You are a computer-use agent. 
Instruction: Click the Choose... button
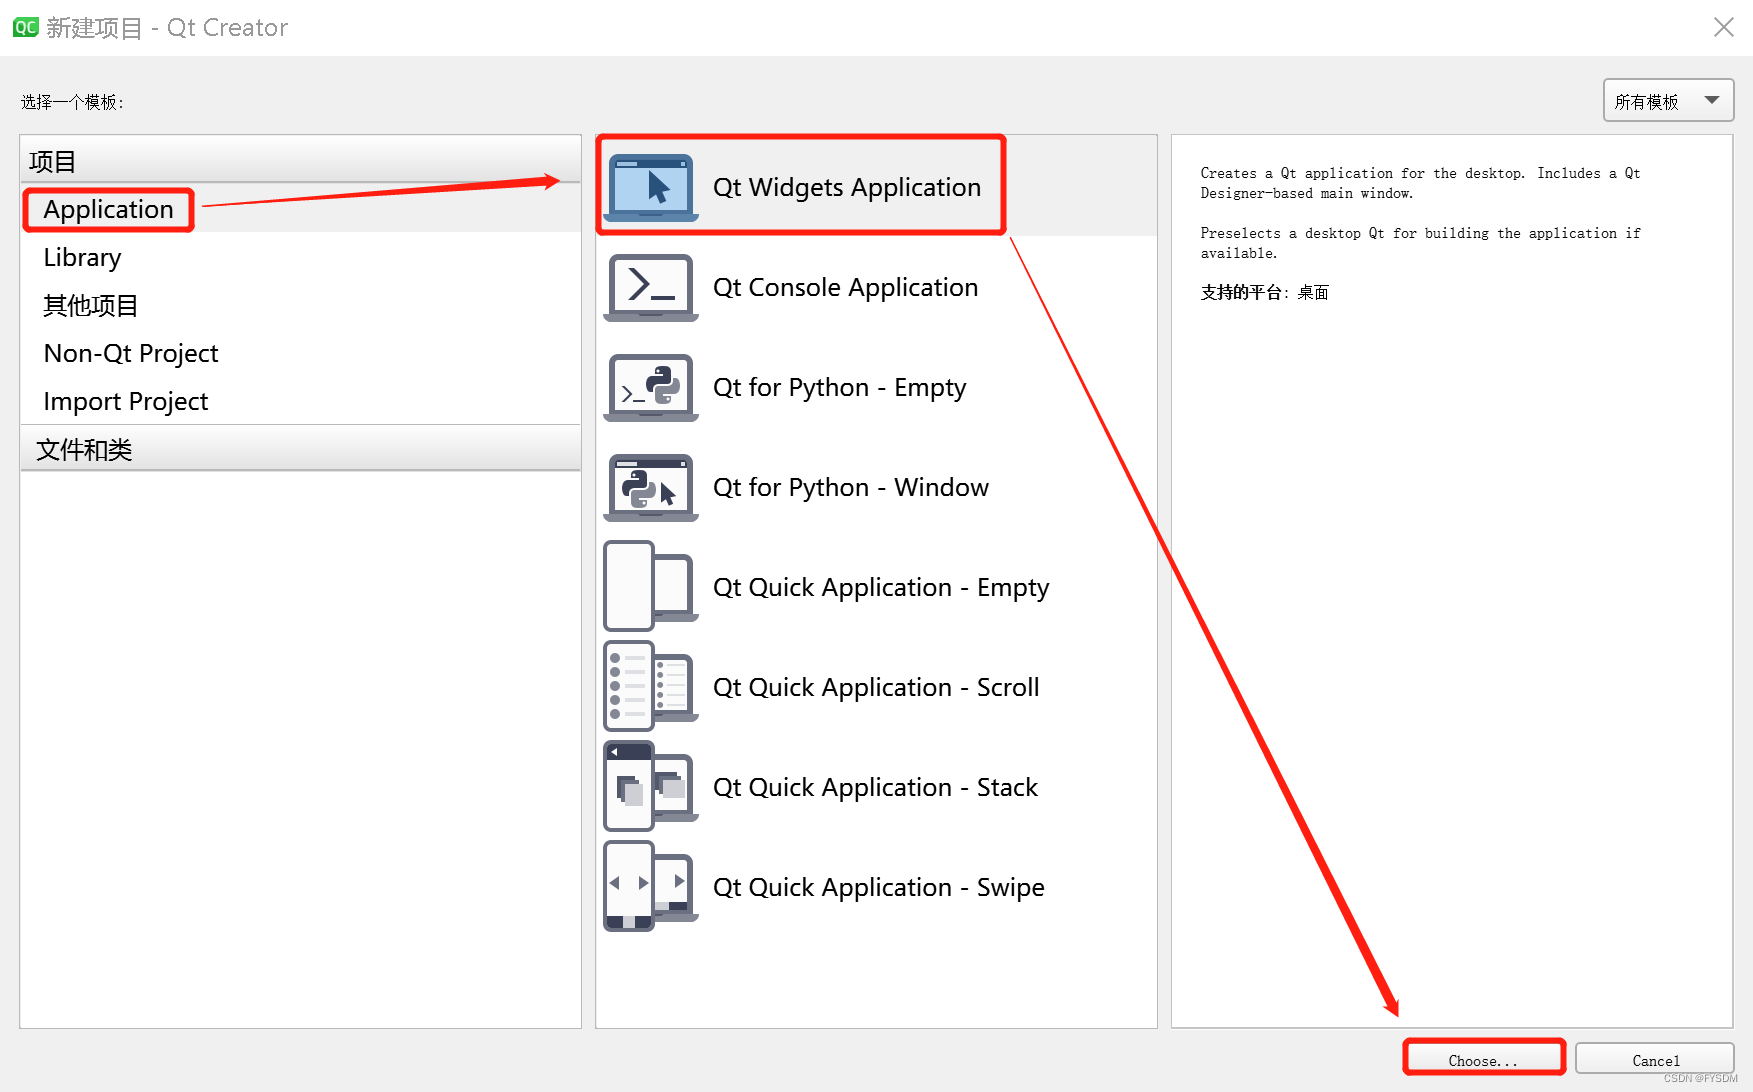tap(1483, 1060)
